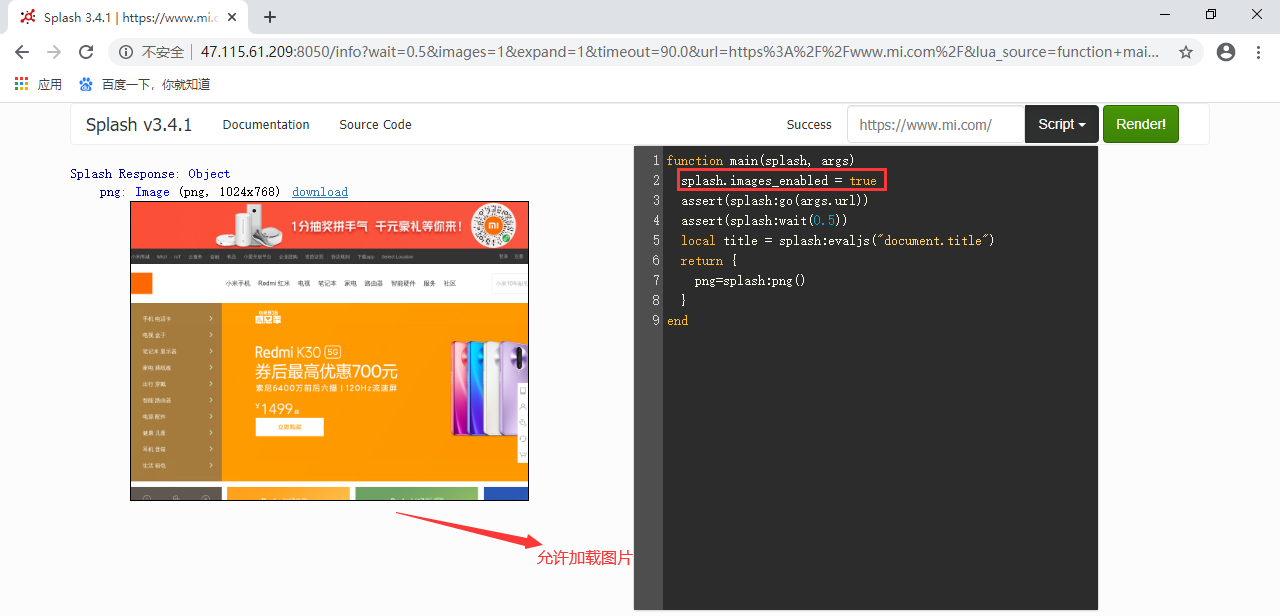Click code line with 'local title = splash:evaljs'

(838, 241)
